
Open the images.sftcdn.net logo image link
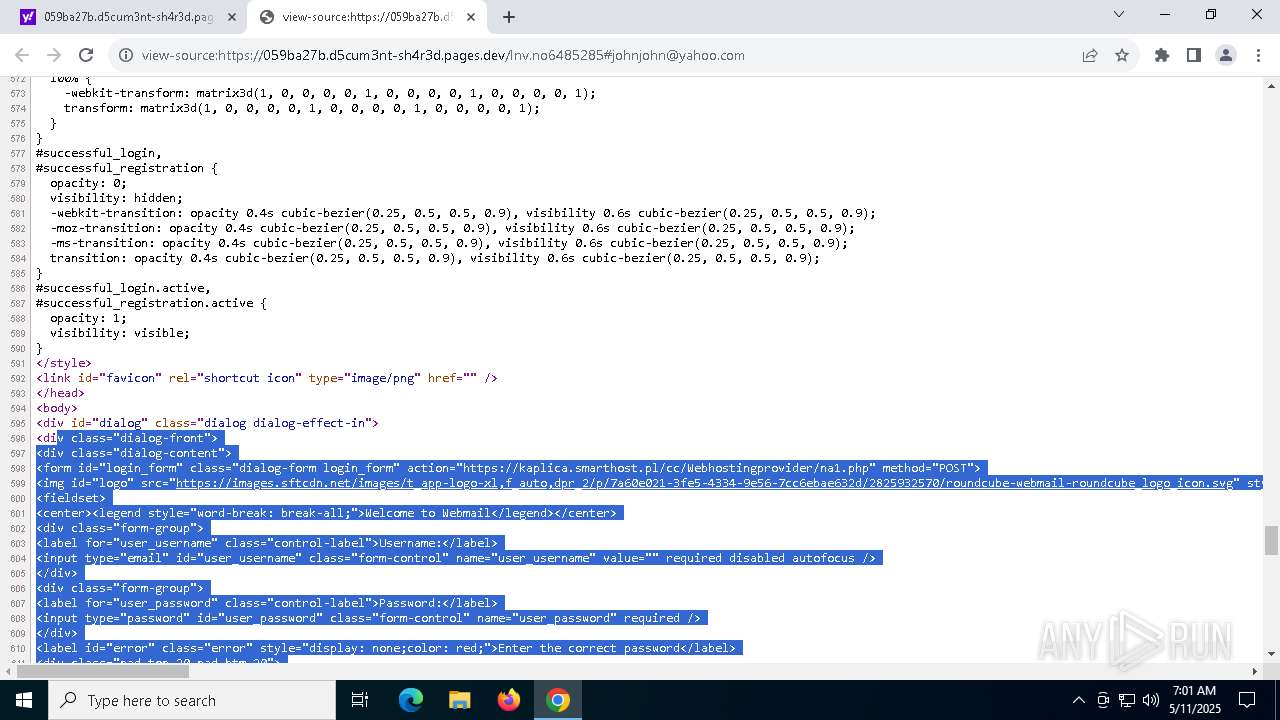click(706, 483)
